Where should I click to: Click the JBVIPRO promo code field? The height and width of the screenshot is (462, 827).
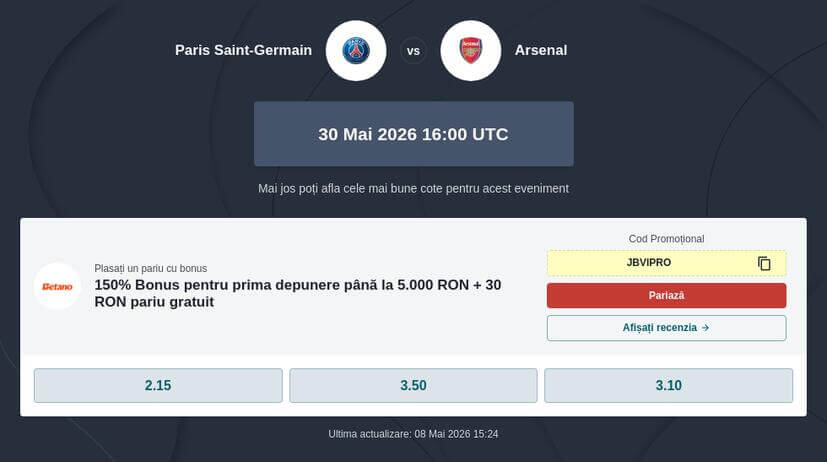[666, 263]
